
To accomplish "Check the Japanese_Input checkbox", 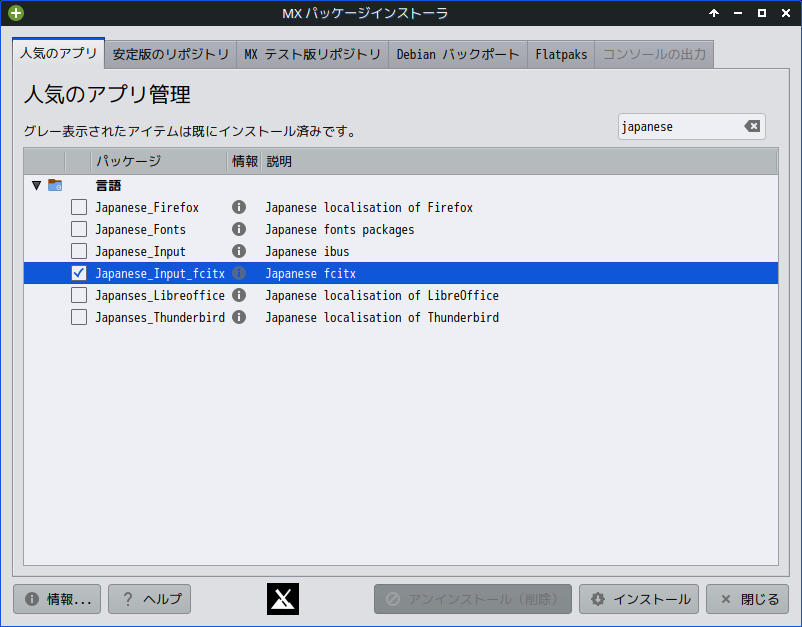I will pyautogui.click(x=79, y=251).
